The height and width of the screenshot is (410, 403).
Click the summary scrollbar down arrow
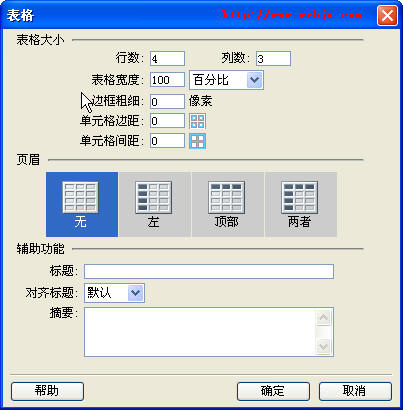coord(323,347)
